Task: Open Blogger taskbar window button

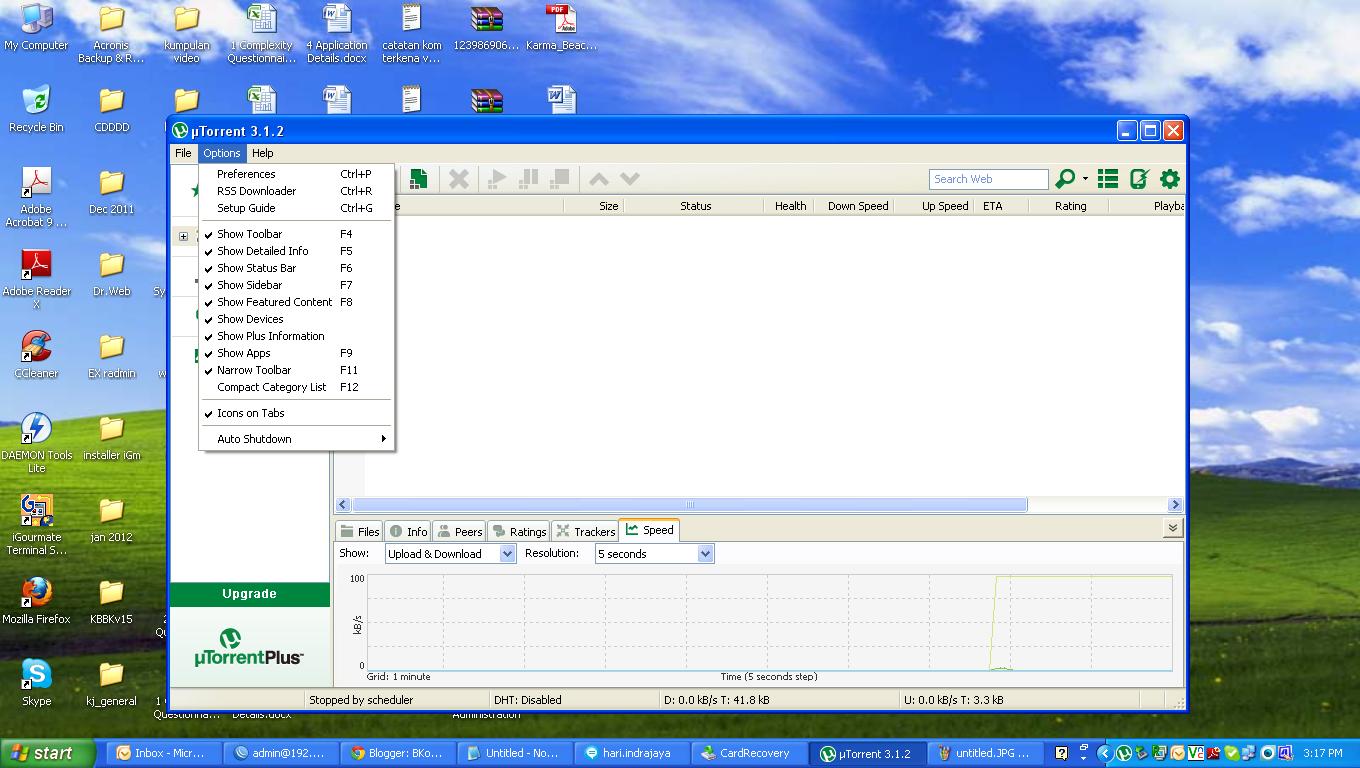Action: click(398, 754)
